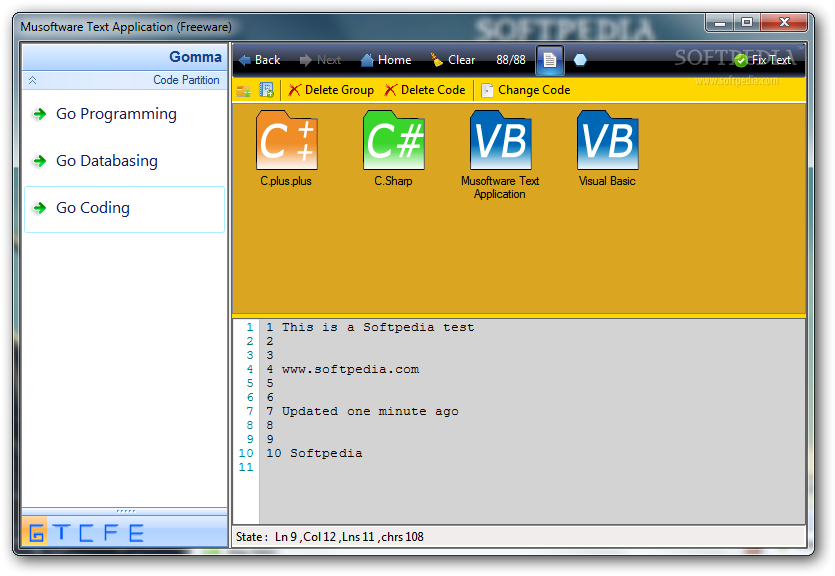Select the Visual Basic folder icon
This screenshot has height=576, width=835.
tap(608, 140)
